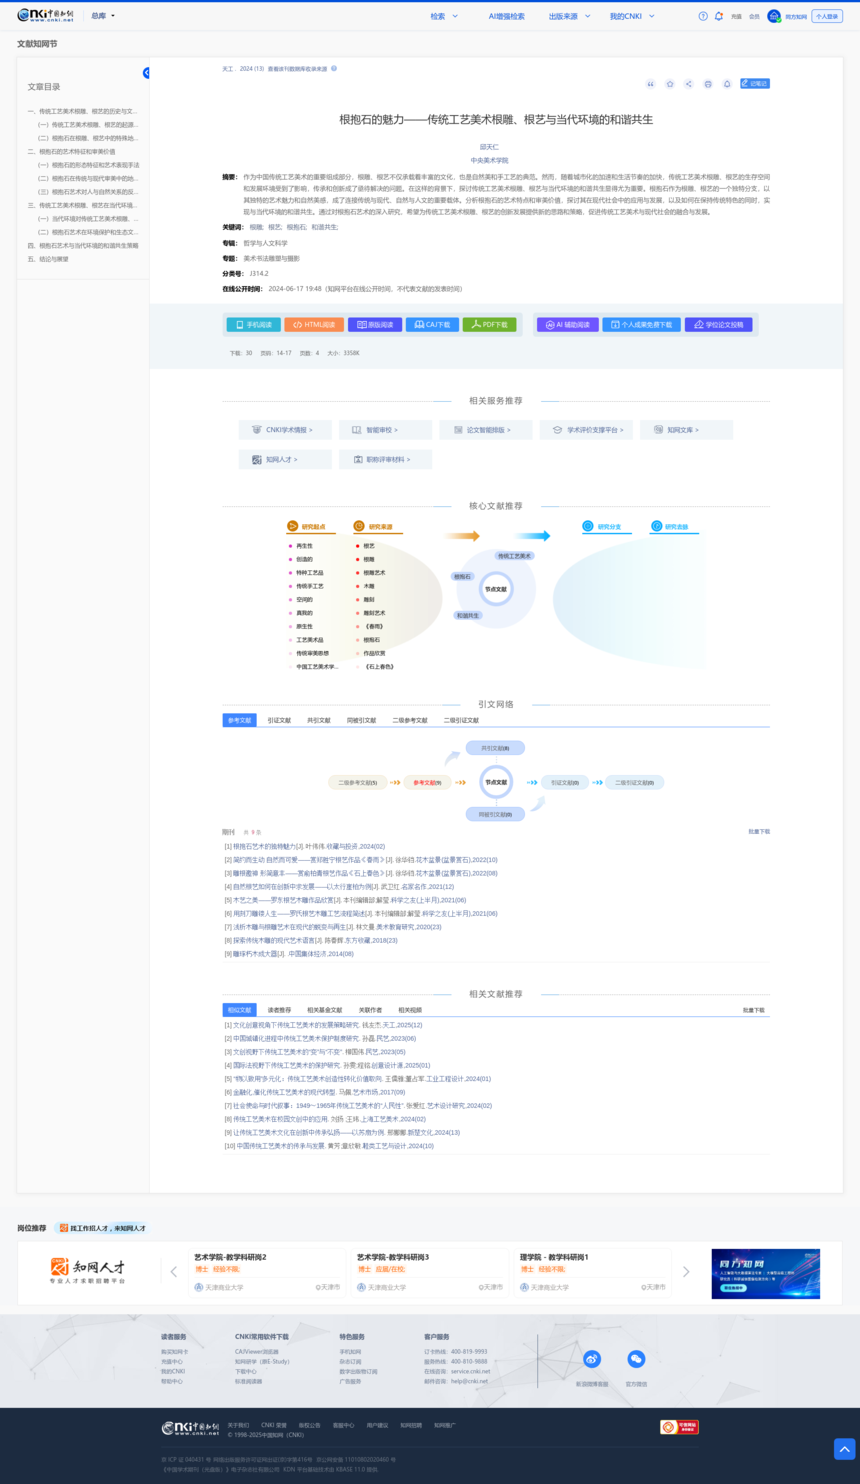
Task: Expand the 总库 database dropdown
Action: click(103, 16)
